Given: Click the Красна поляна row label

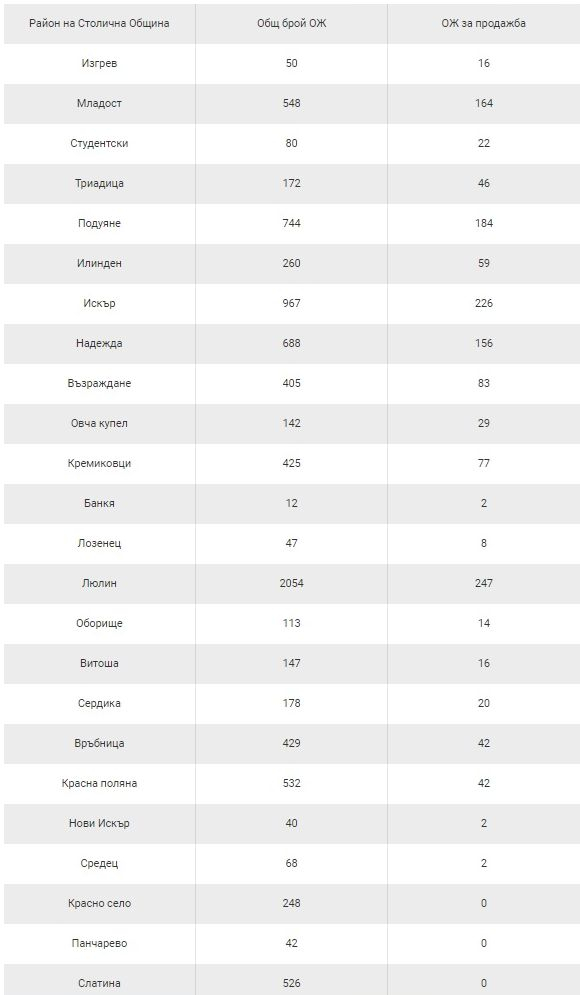Looking at the screenshot, I should [x=99, y=783].
